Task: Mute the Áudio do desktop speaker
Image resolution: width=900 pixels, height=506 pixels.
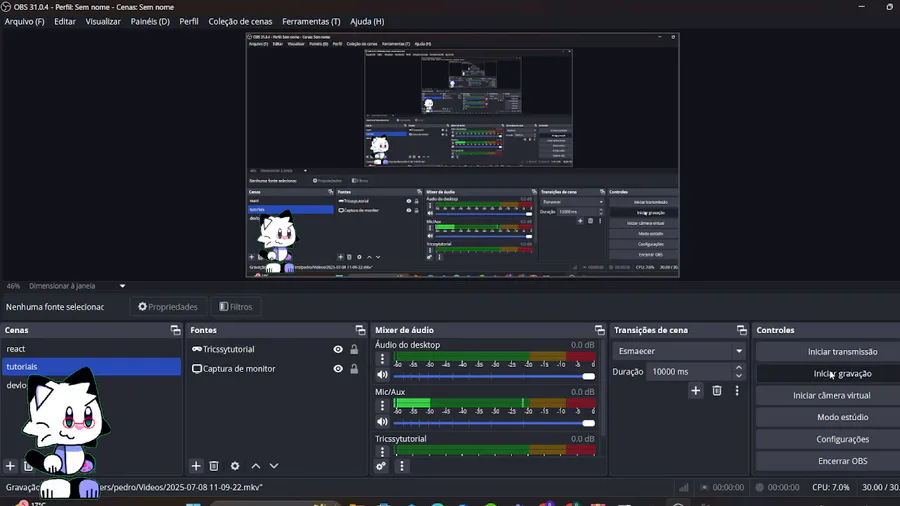Action: [382, 375]
